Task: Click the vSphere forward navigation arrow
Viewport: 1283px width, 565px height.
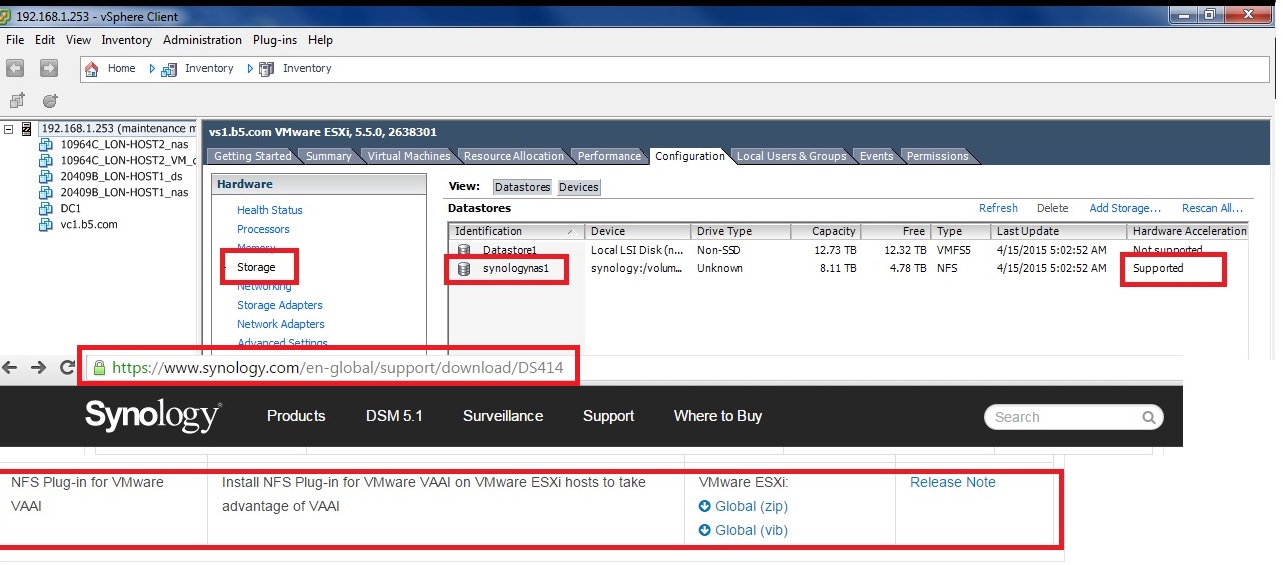Action: pos(48,68)
